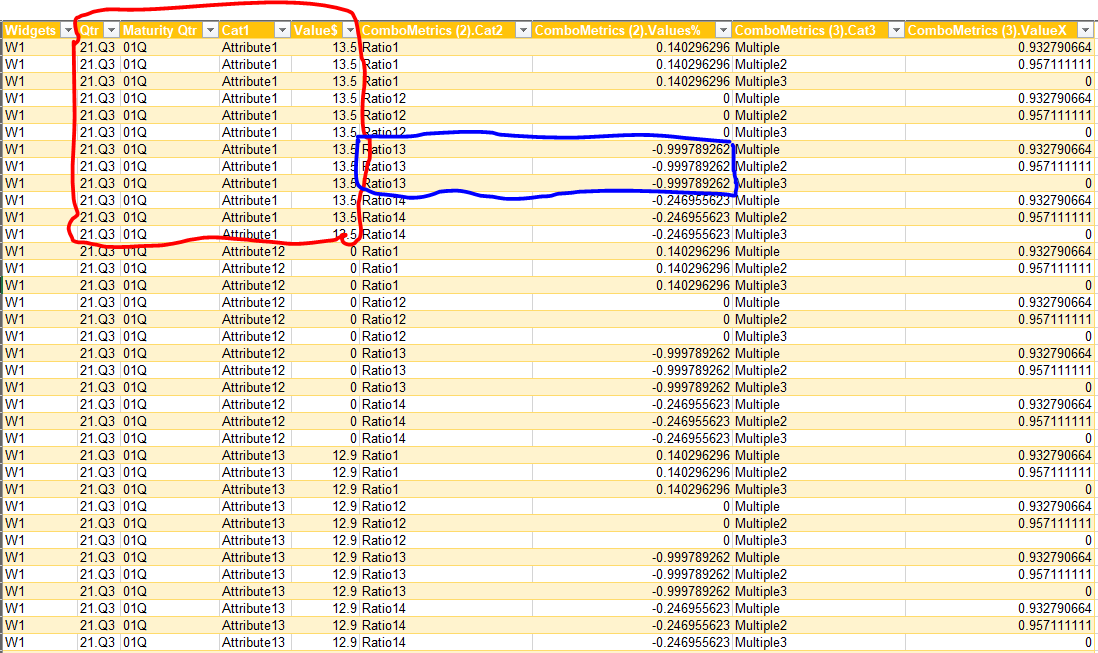Select Ratio1 cell in Attribute13 Multiple3 row
This screenshot has height=653, width=1098.
click(x=445, y=489)
